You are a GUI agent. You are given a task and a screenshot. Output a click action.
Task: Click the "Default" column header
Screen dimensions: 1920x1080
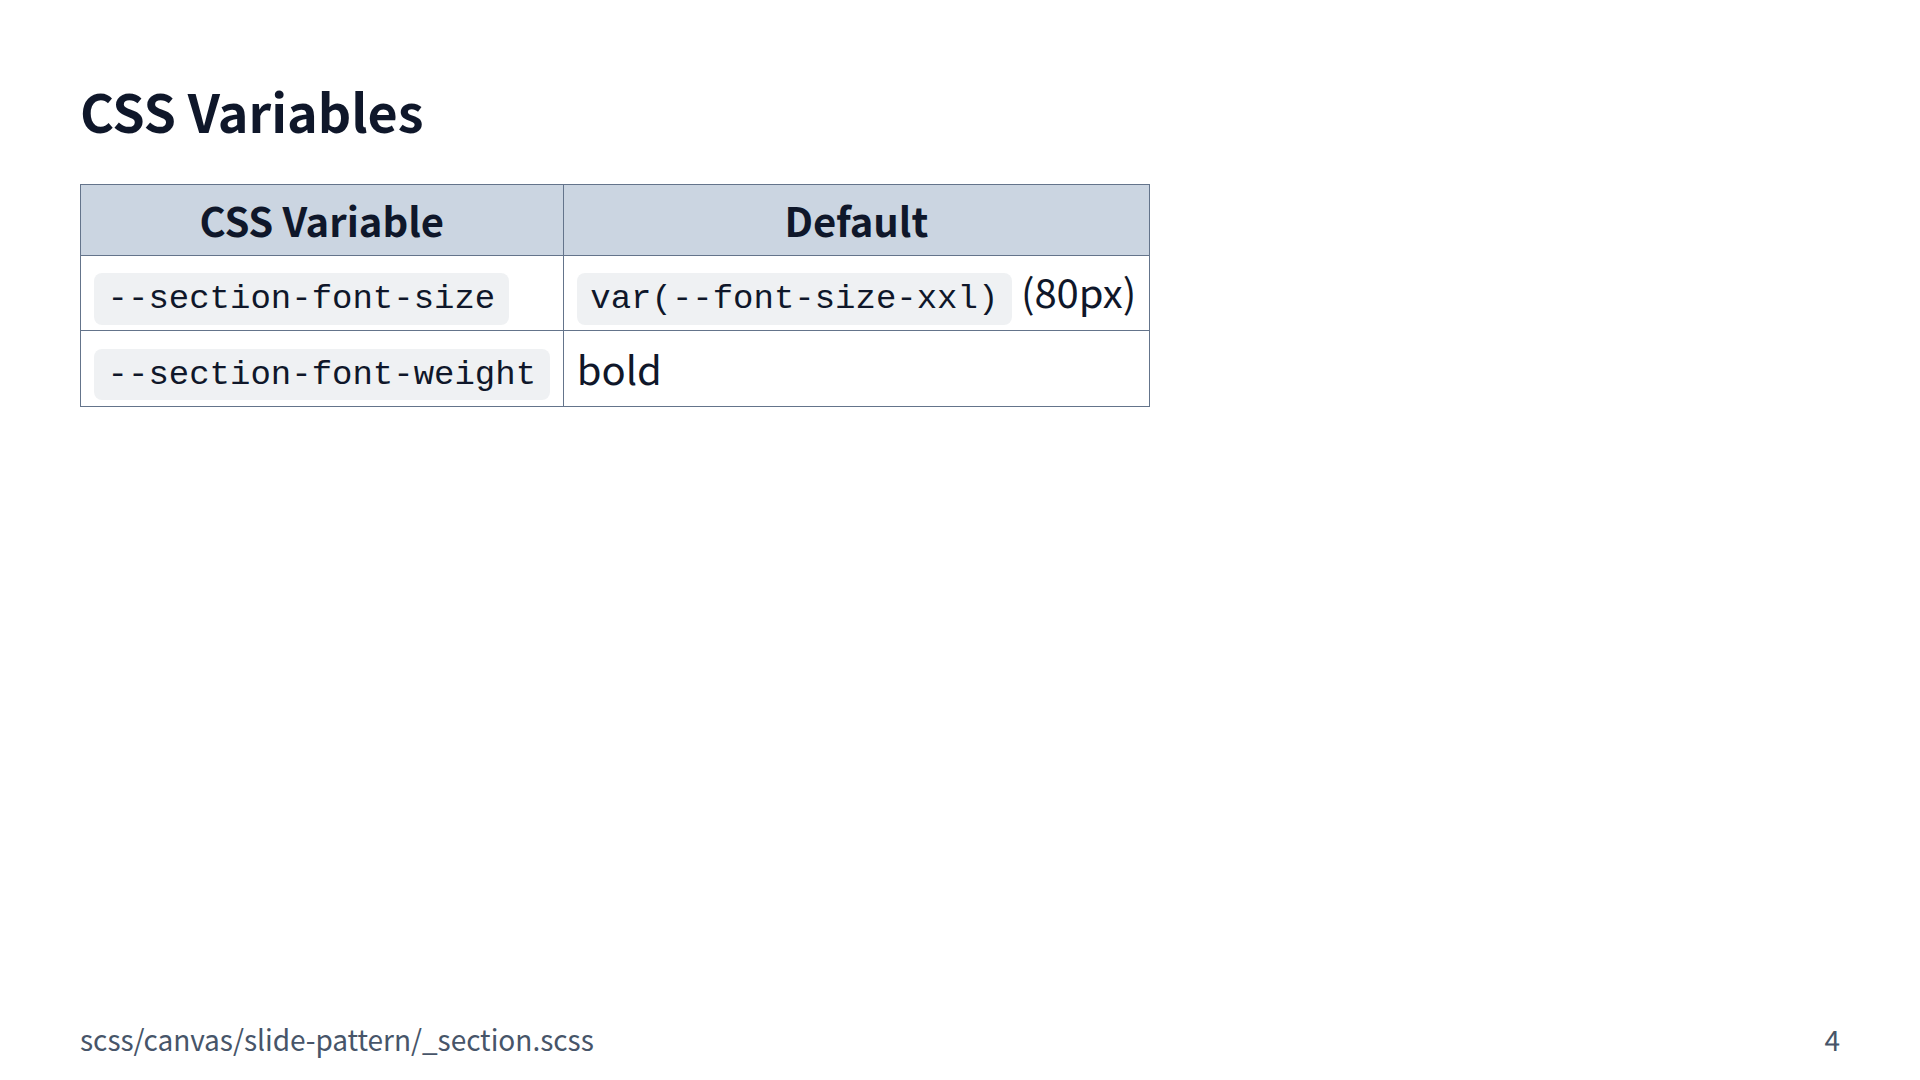point(856,222)
